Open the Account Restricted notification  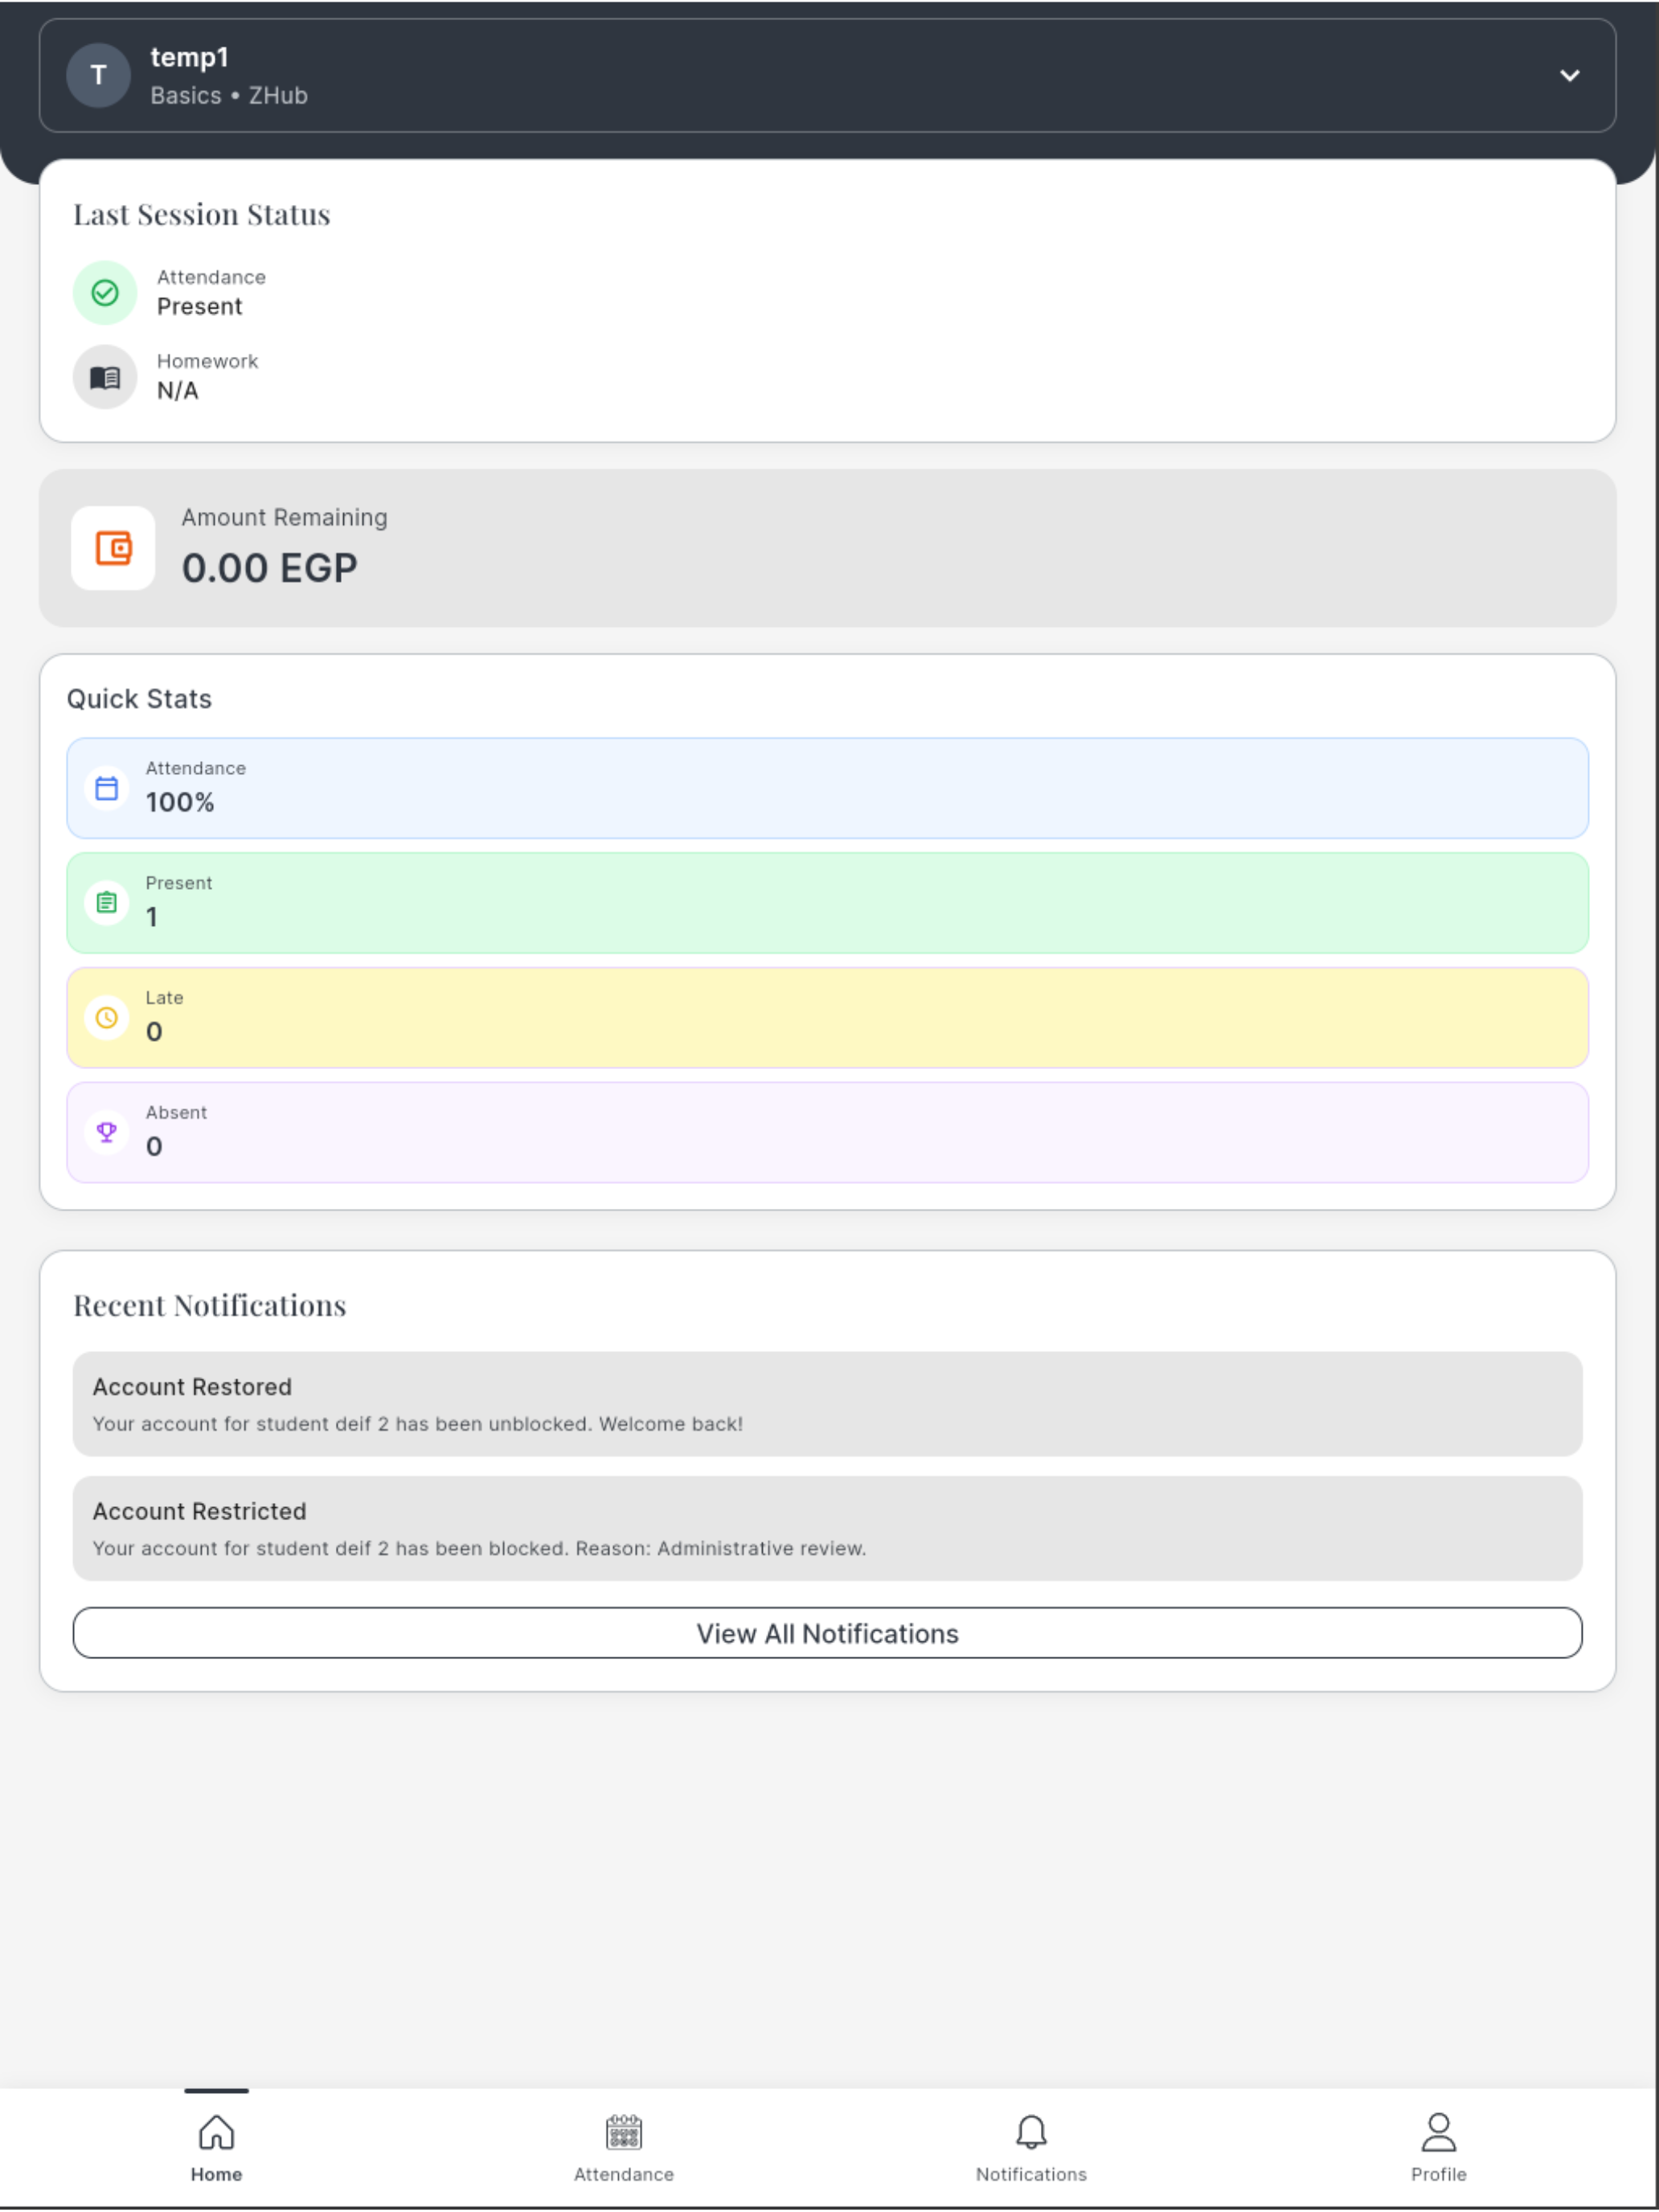click(827, 1528)
